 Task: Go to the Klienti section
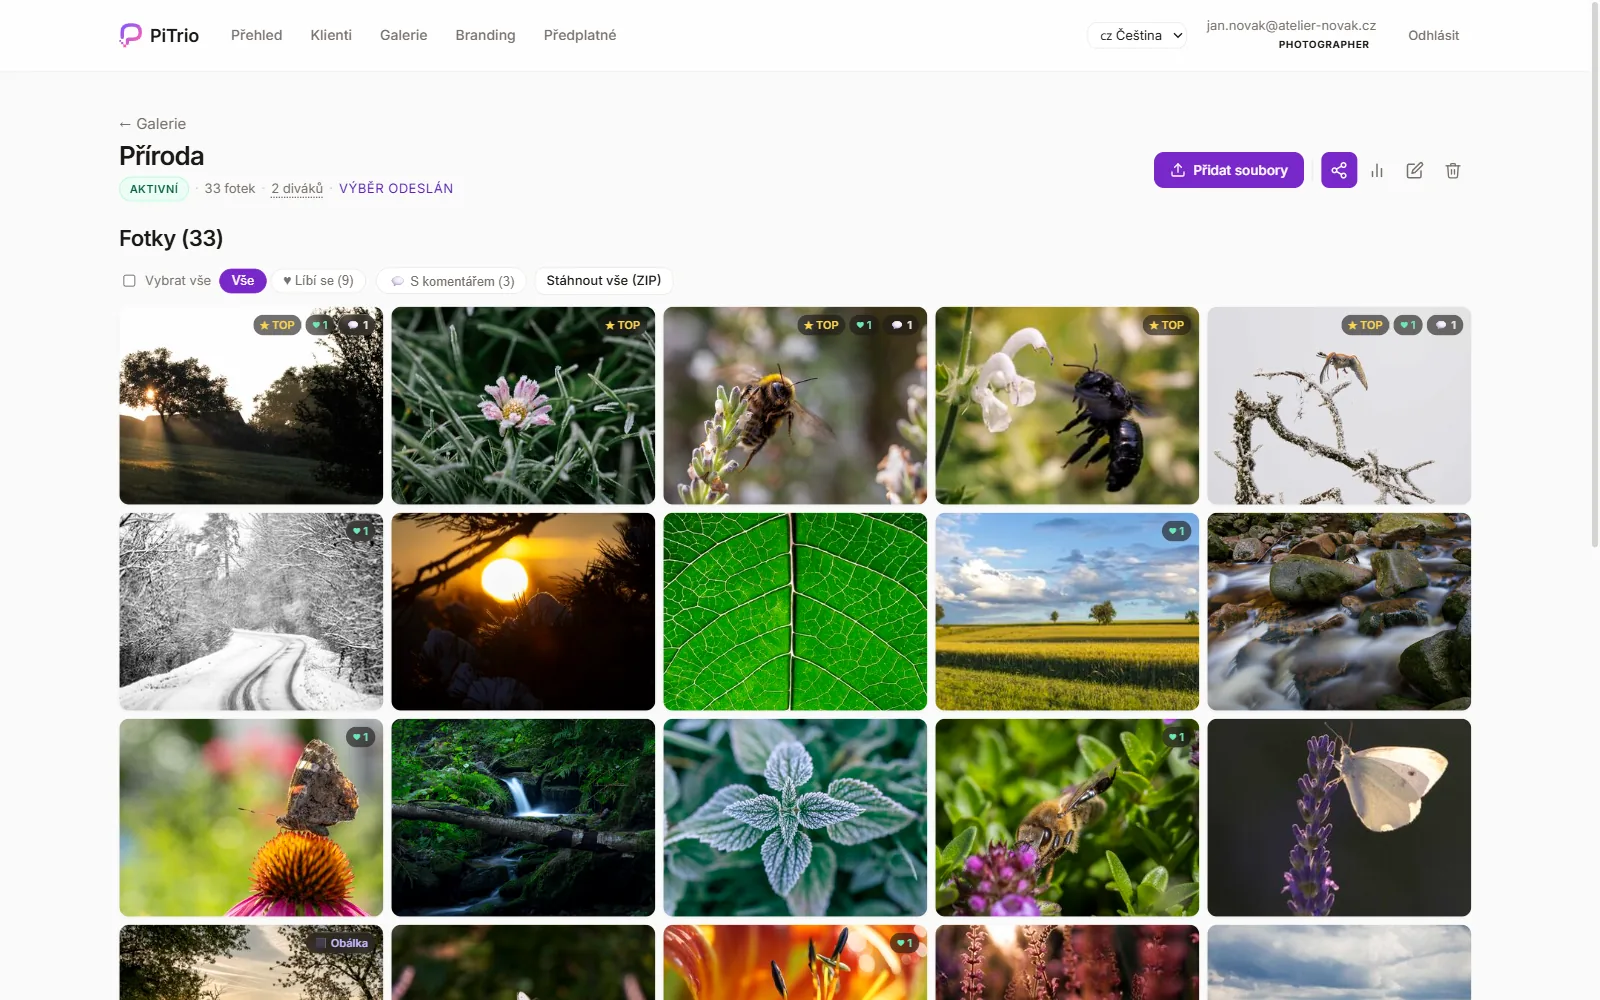(331, 35)
